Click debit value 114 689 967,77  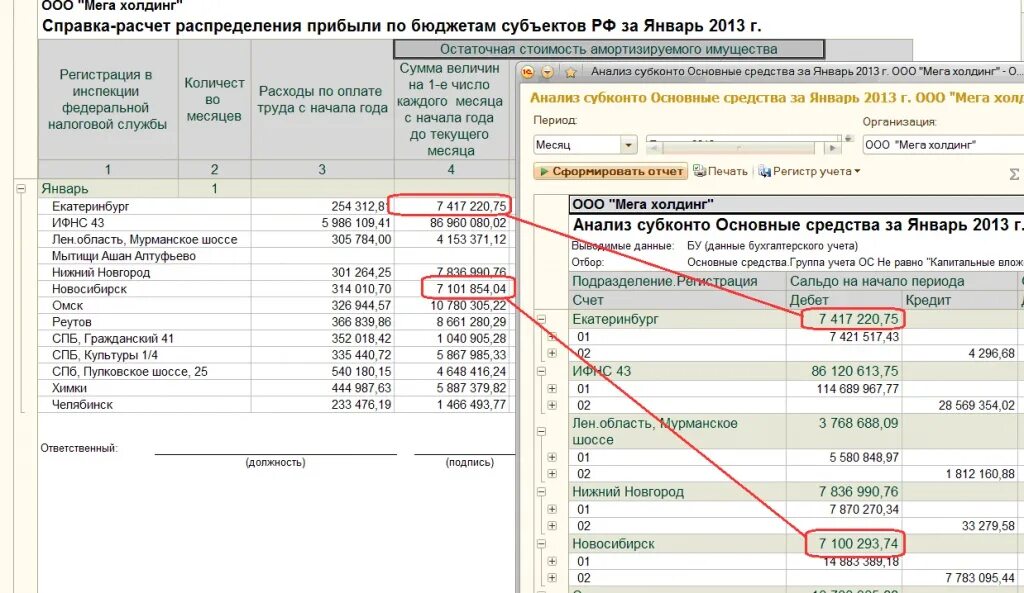(857, 389)
